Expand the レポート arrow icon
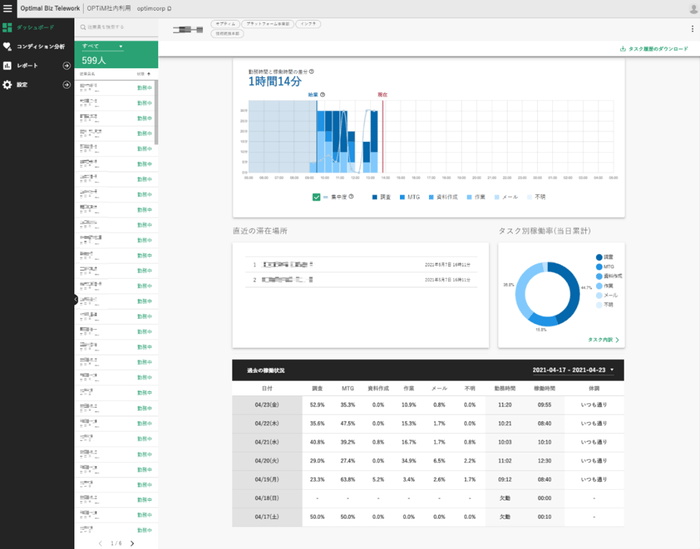700x549 pixels. pos(66,66)
